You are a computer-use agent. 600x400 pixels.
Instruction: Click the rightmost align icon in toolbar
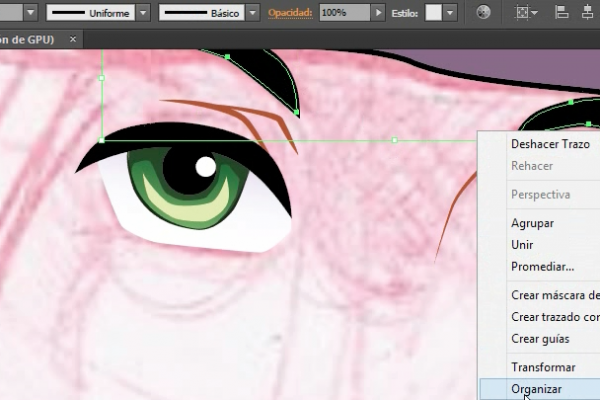(587, 14)
